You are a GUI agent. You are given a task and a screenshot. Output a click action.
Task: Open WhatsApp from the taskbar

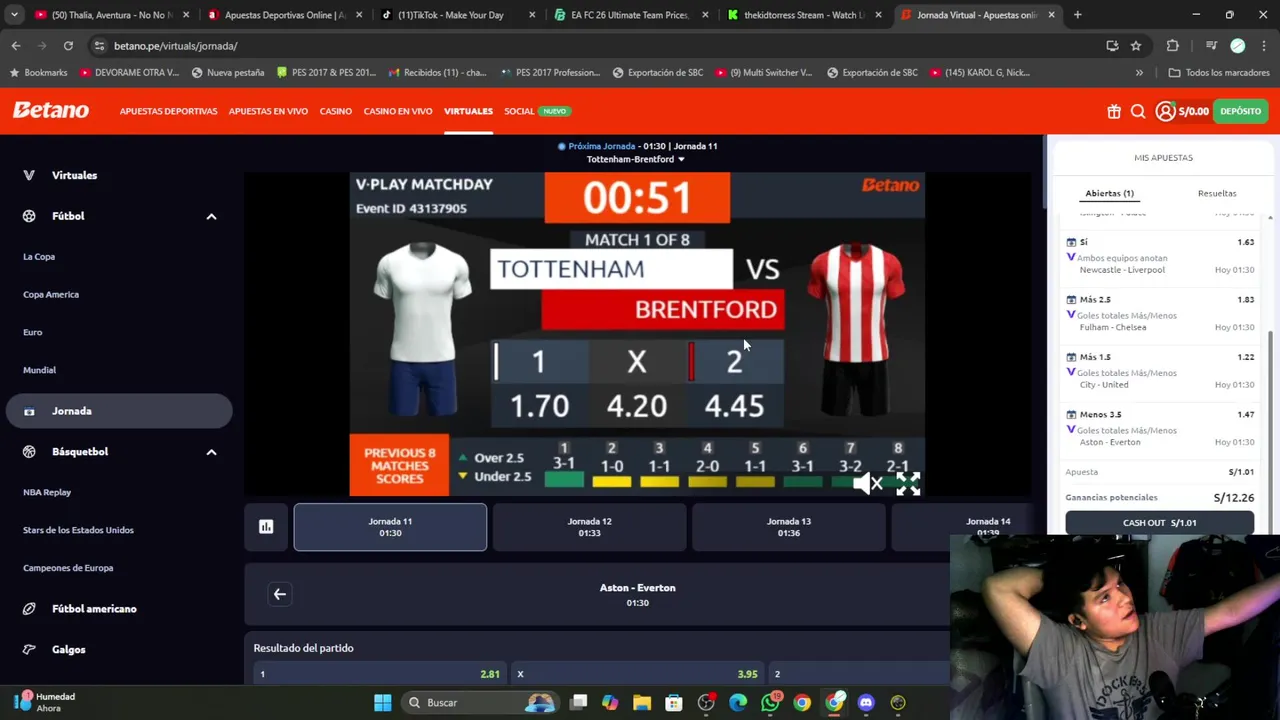(770, 703)
